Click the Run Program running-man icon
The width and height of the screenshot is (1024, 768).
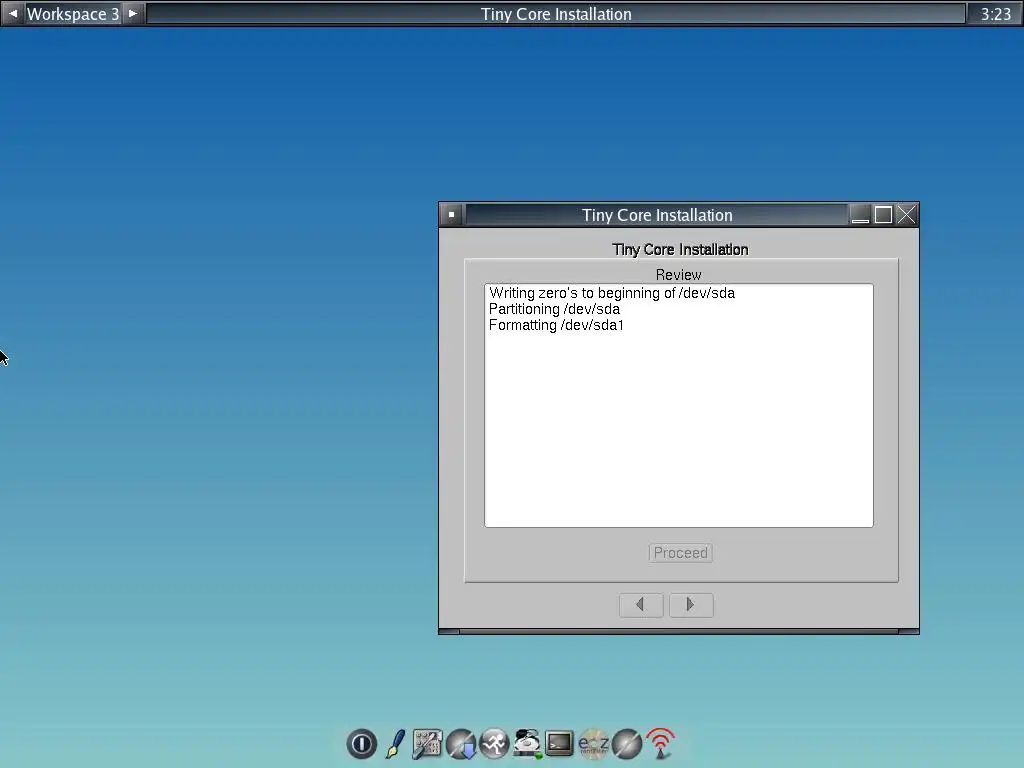pos(494,744)
